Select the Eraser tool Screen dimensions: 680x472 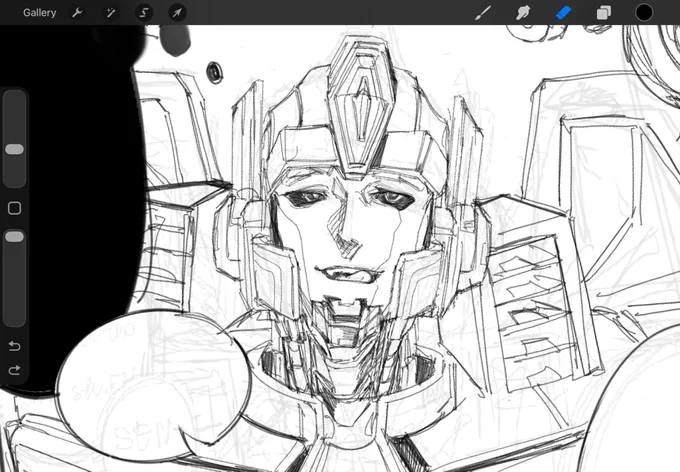pos(563,13)
